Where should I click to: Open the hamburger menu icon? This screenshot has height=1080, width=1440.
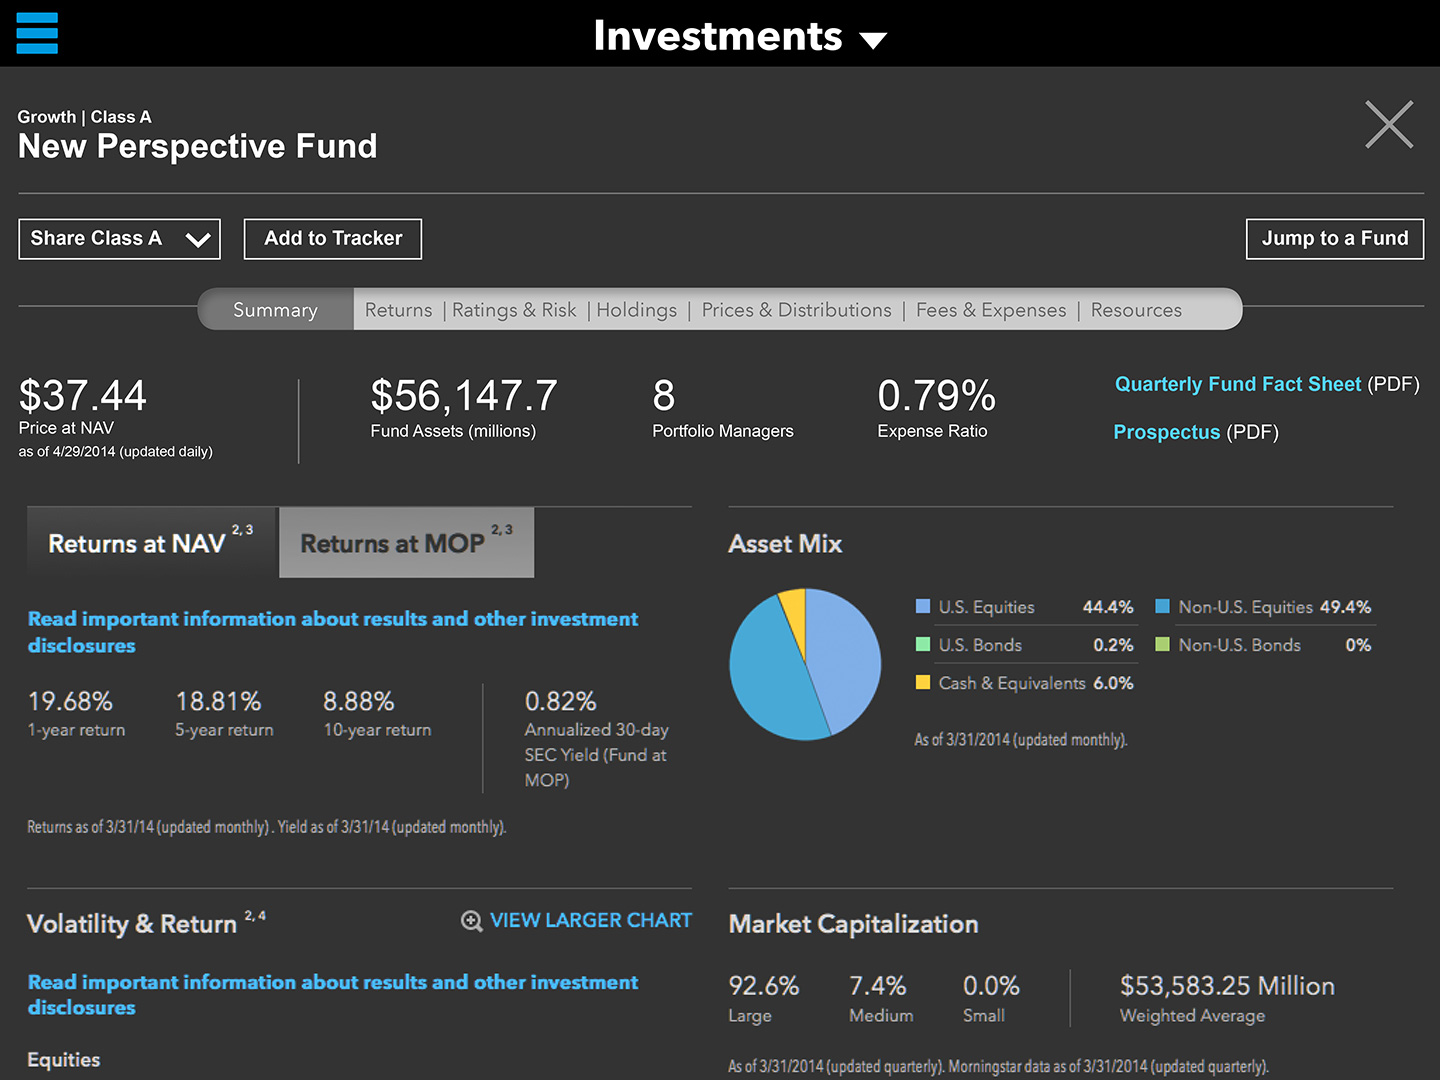[x=37, y=33]
